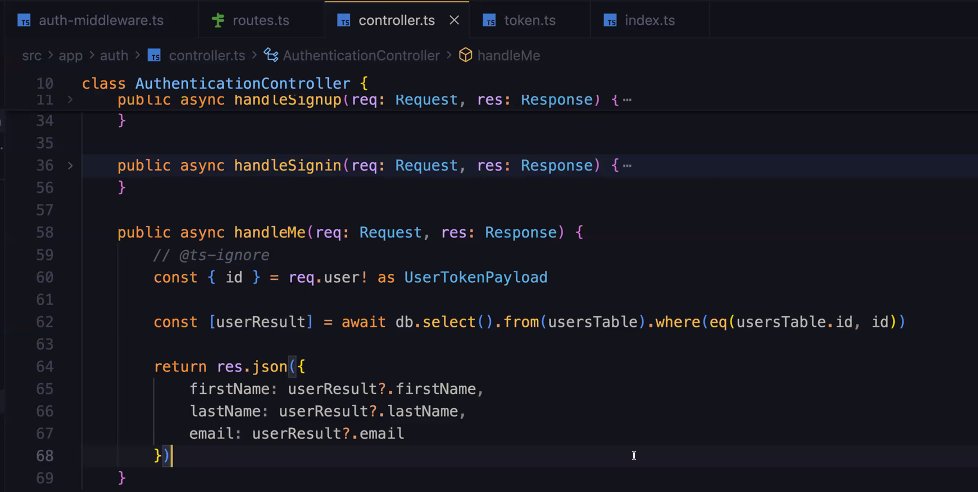Click TypeScript icon on token.ts tab
Image resolution: width=978 pixels, height=492 pixels.
point(490,21)
